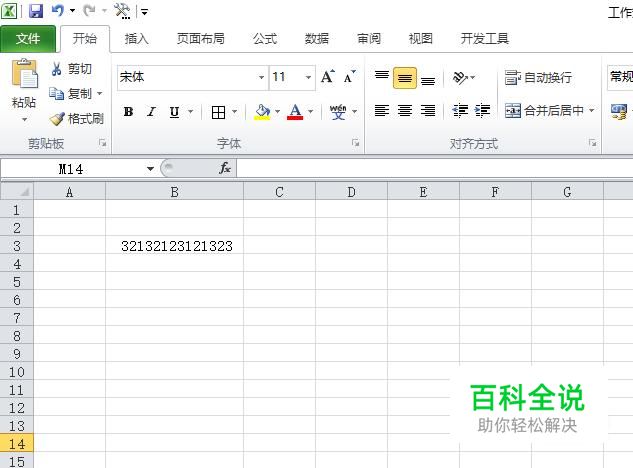Click the borders icon
Viewport: 633px width, 468px height.
218,112
